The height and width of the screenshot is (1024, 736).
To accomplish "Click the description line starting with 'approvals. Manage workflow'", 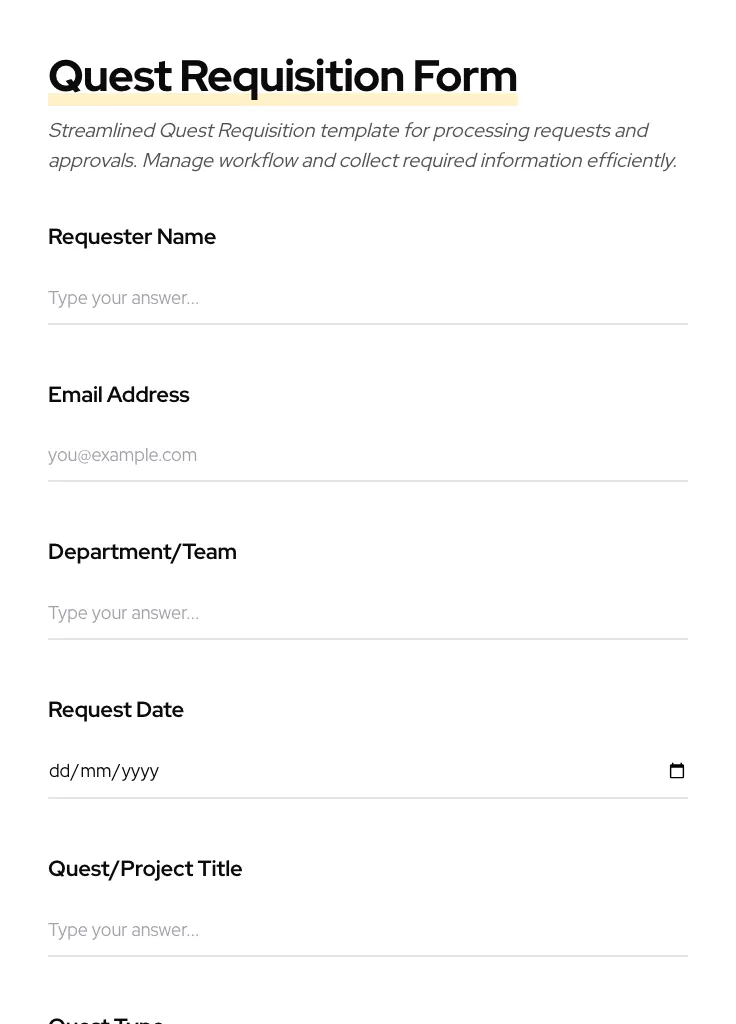I will point(362,161).
